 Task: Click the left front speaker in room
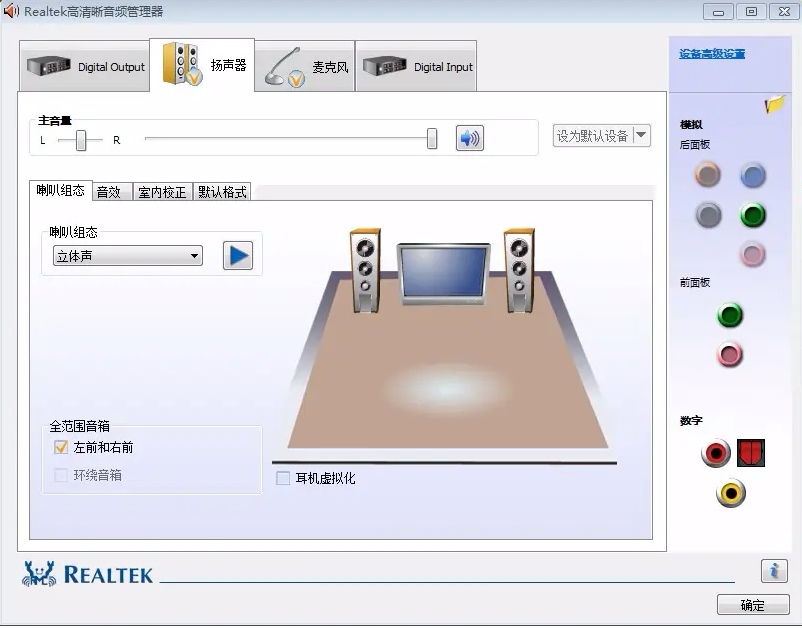click(x=365, y=270)
